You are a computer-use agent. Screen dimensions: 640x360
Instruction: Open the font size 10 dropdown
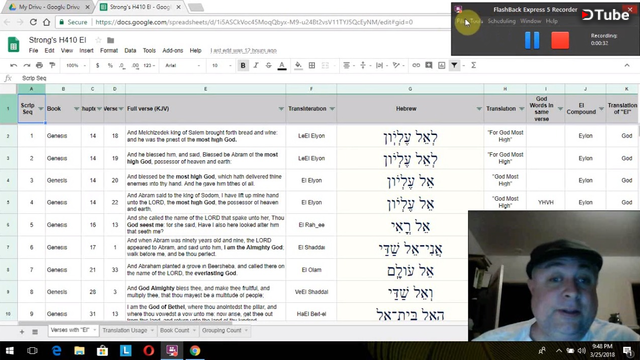[221, 65]
